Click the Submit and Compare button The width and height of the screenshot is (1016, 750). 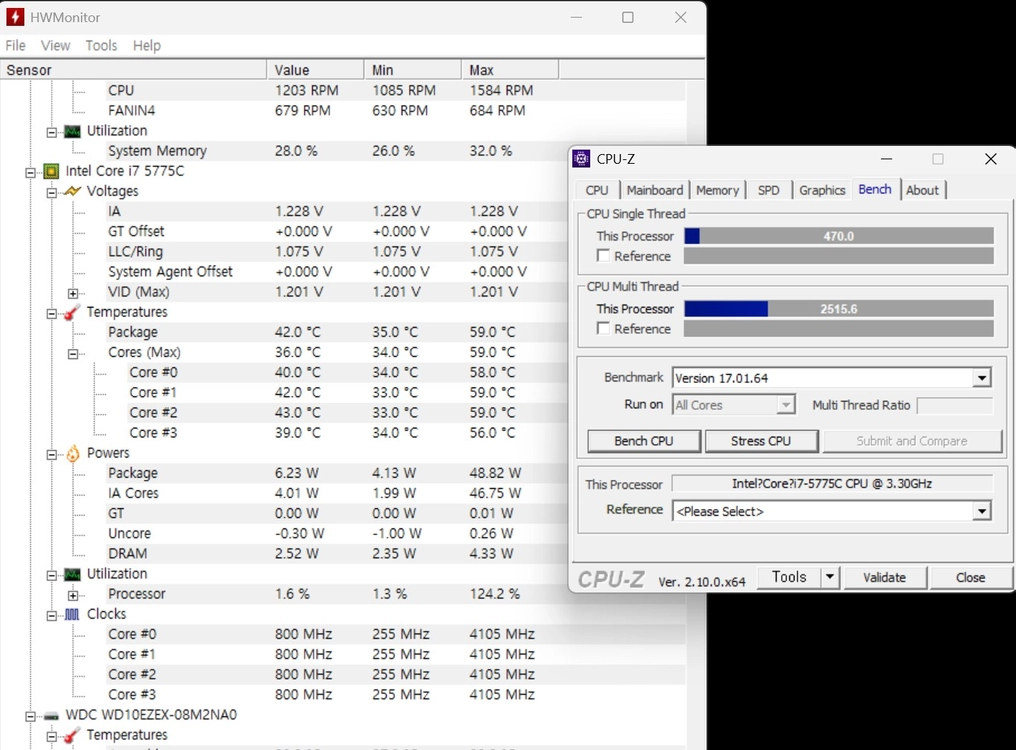(x=912, y=441)
